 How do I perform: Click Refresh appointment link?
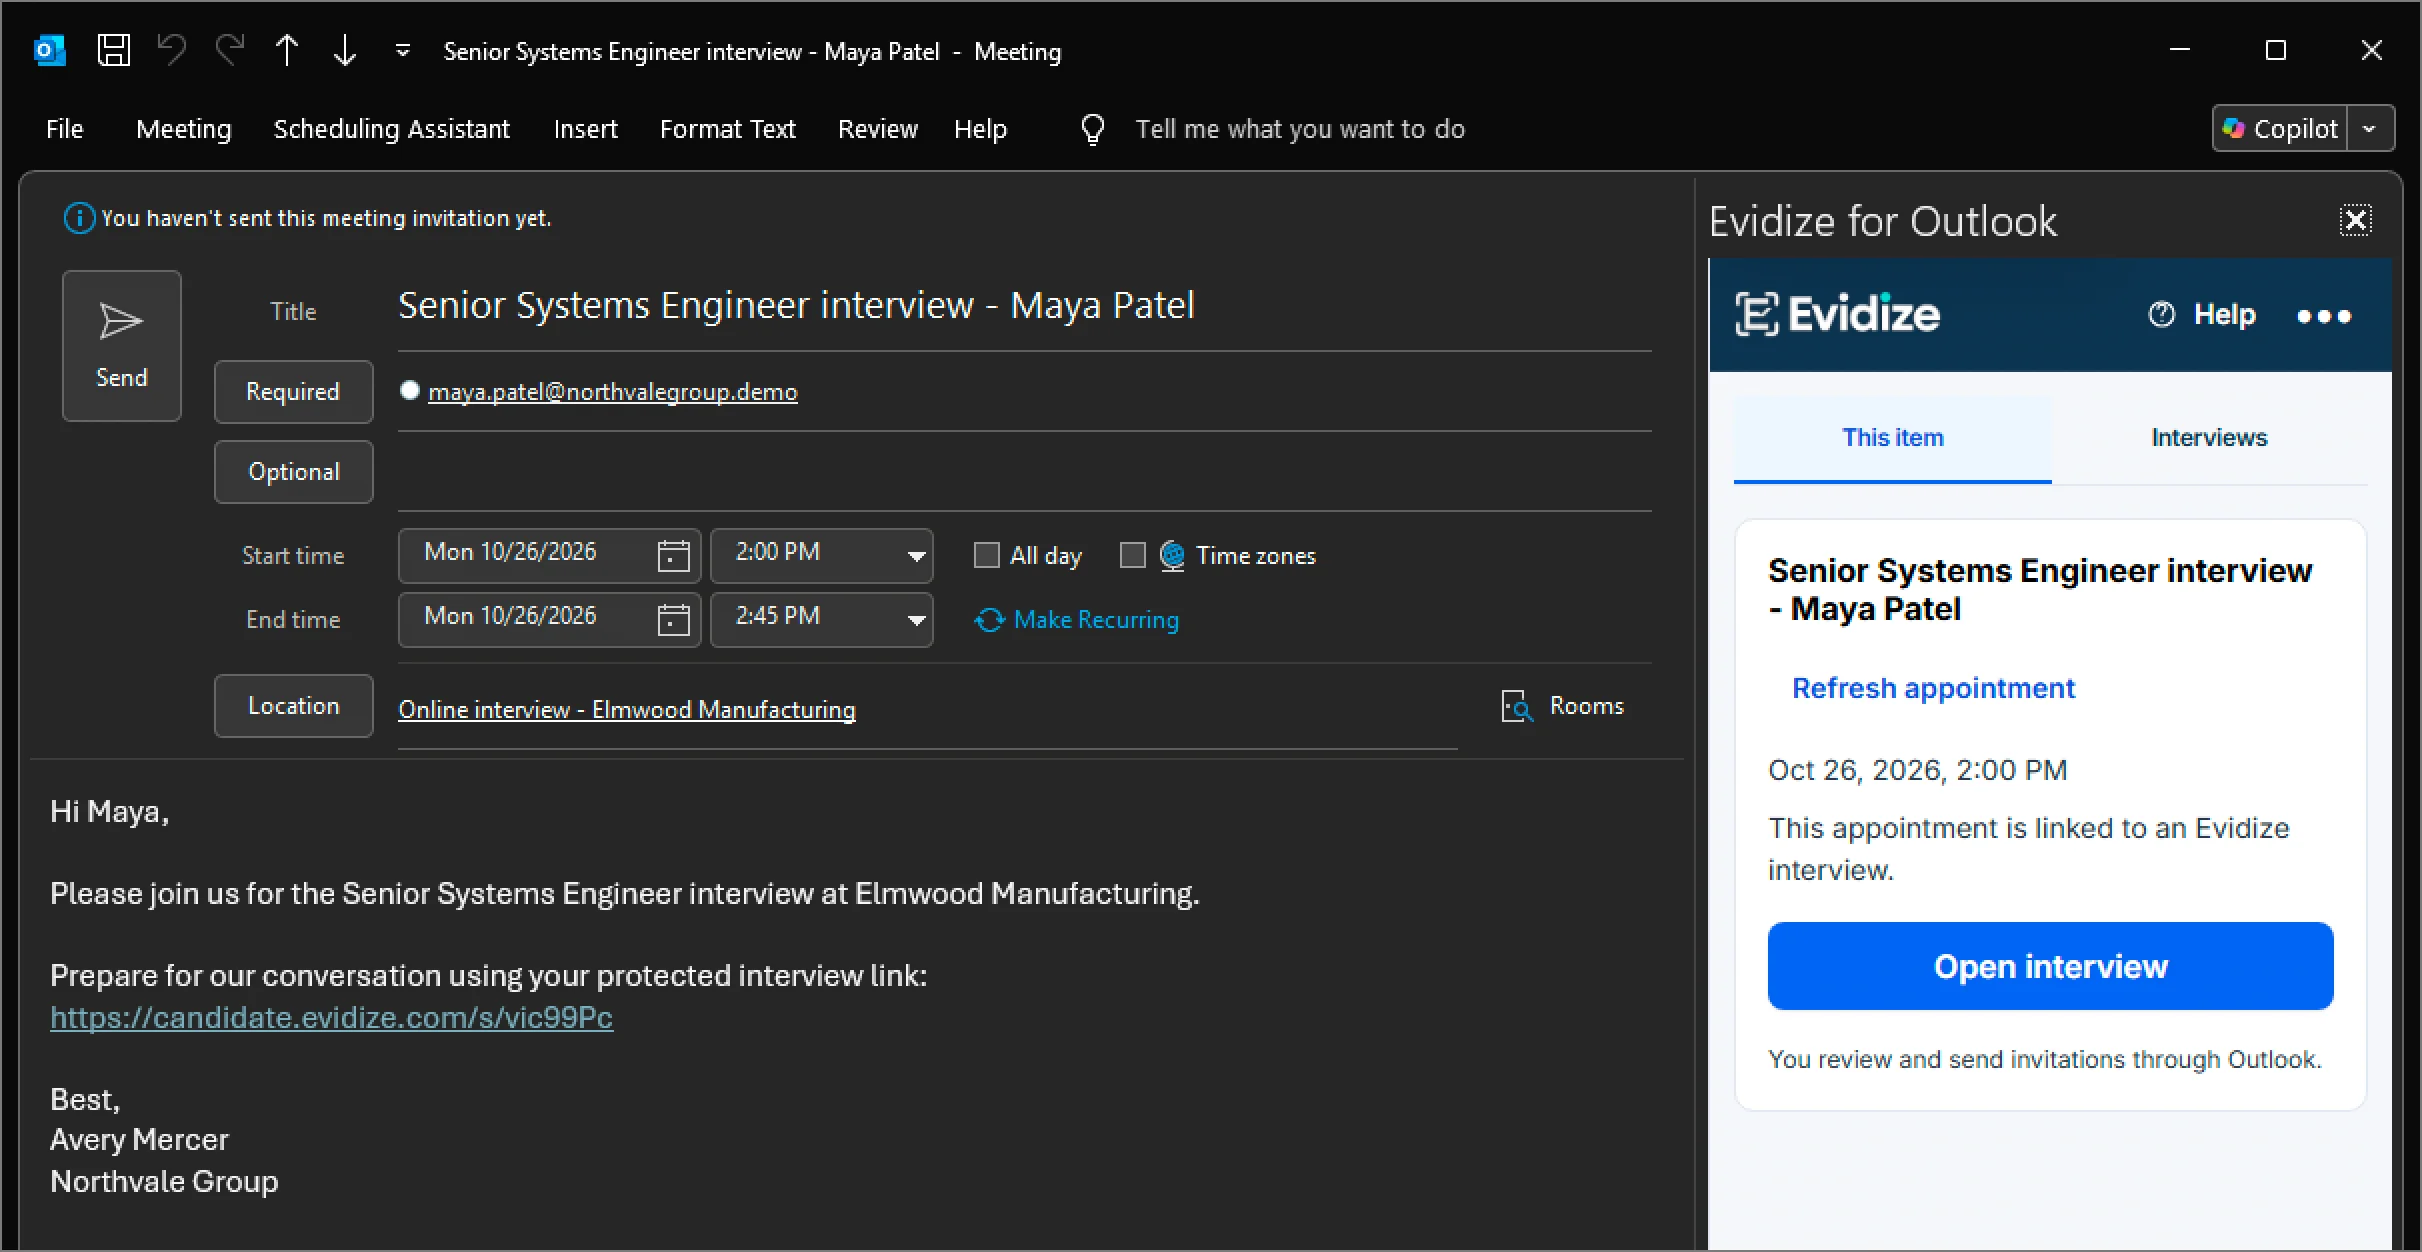1933,689
